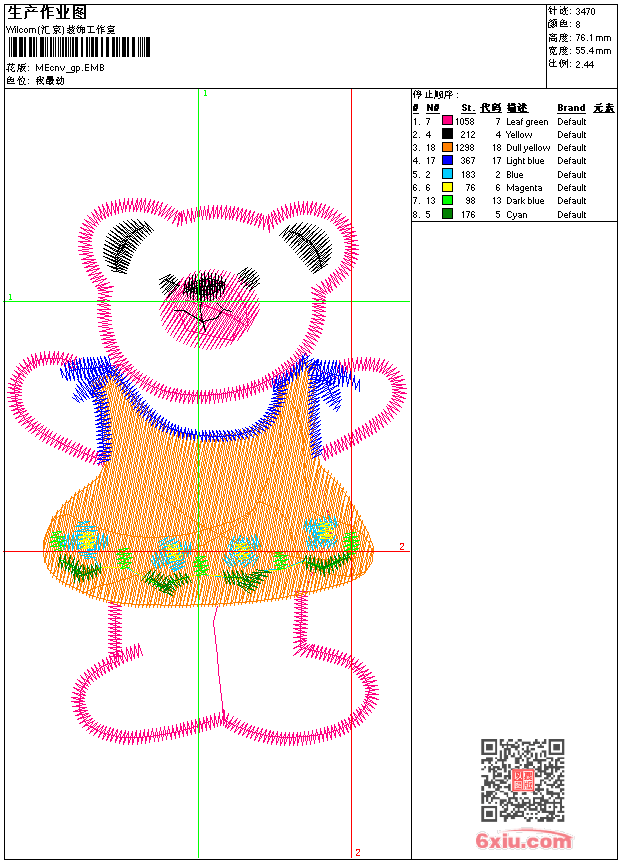This screenshot has height=860, width=620.
Task: Click the 生产作业图 title heading
Action: click(x=46, y=12)
